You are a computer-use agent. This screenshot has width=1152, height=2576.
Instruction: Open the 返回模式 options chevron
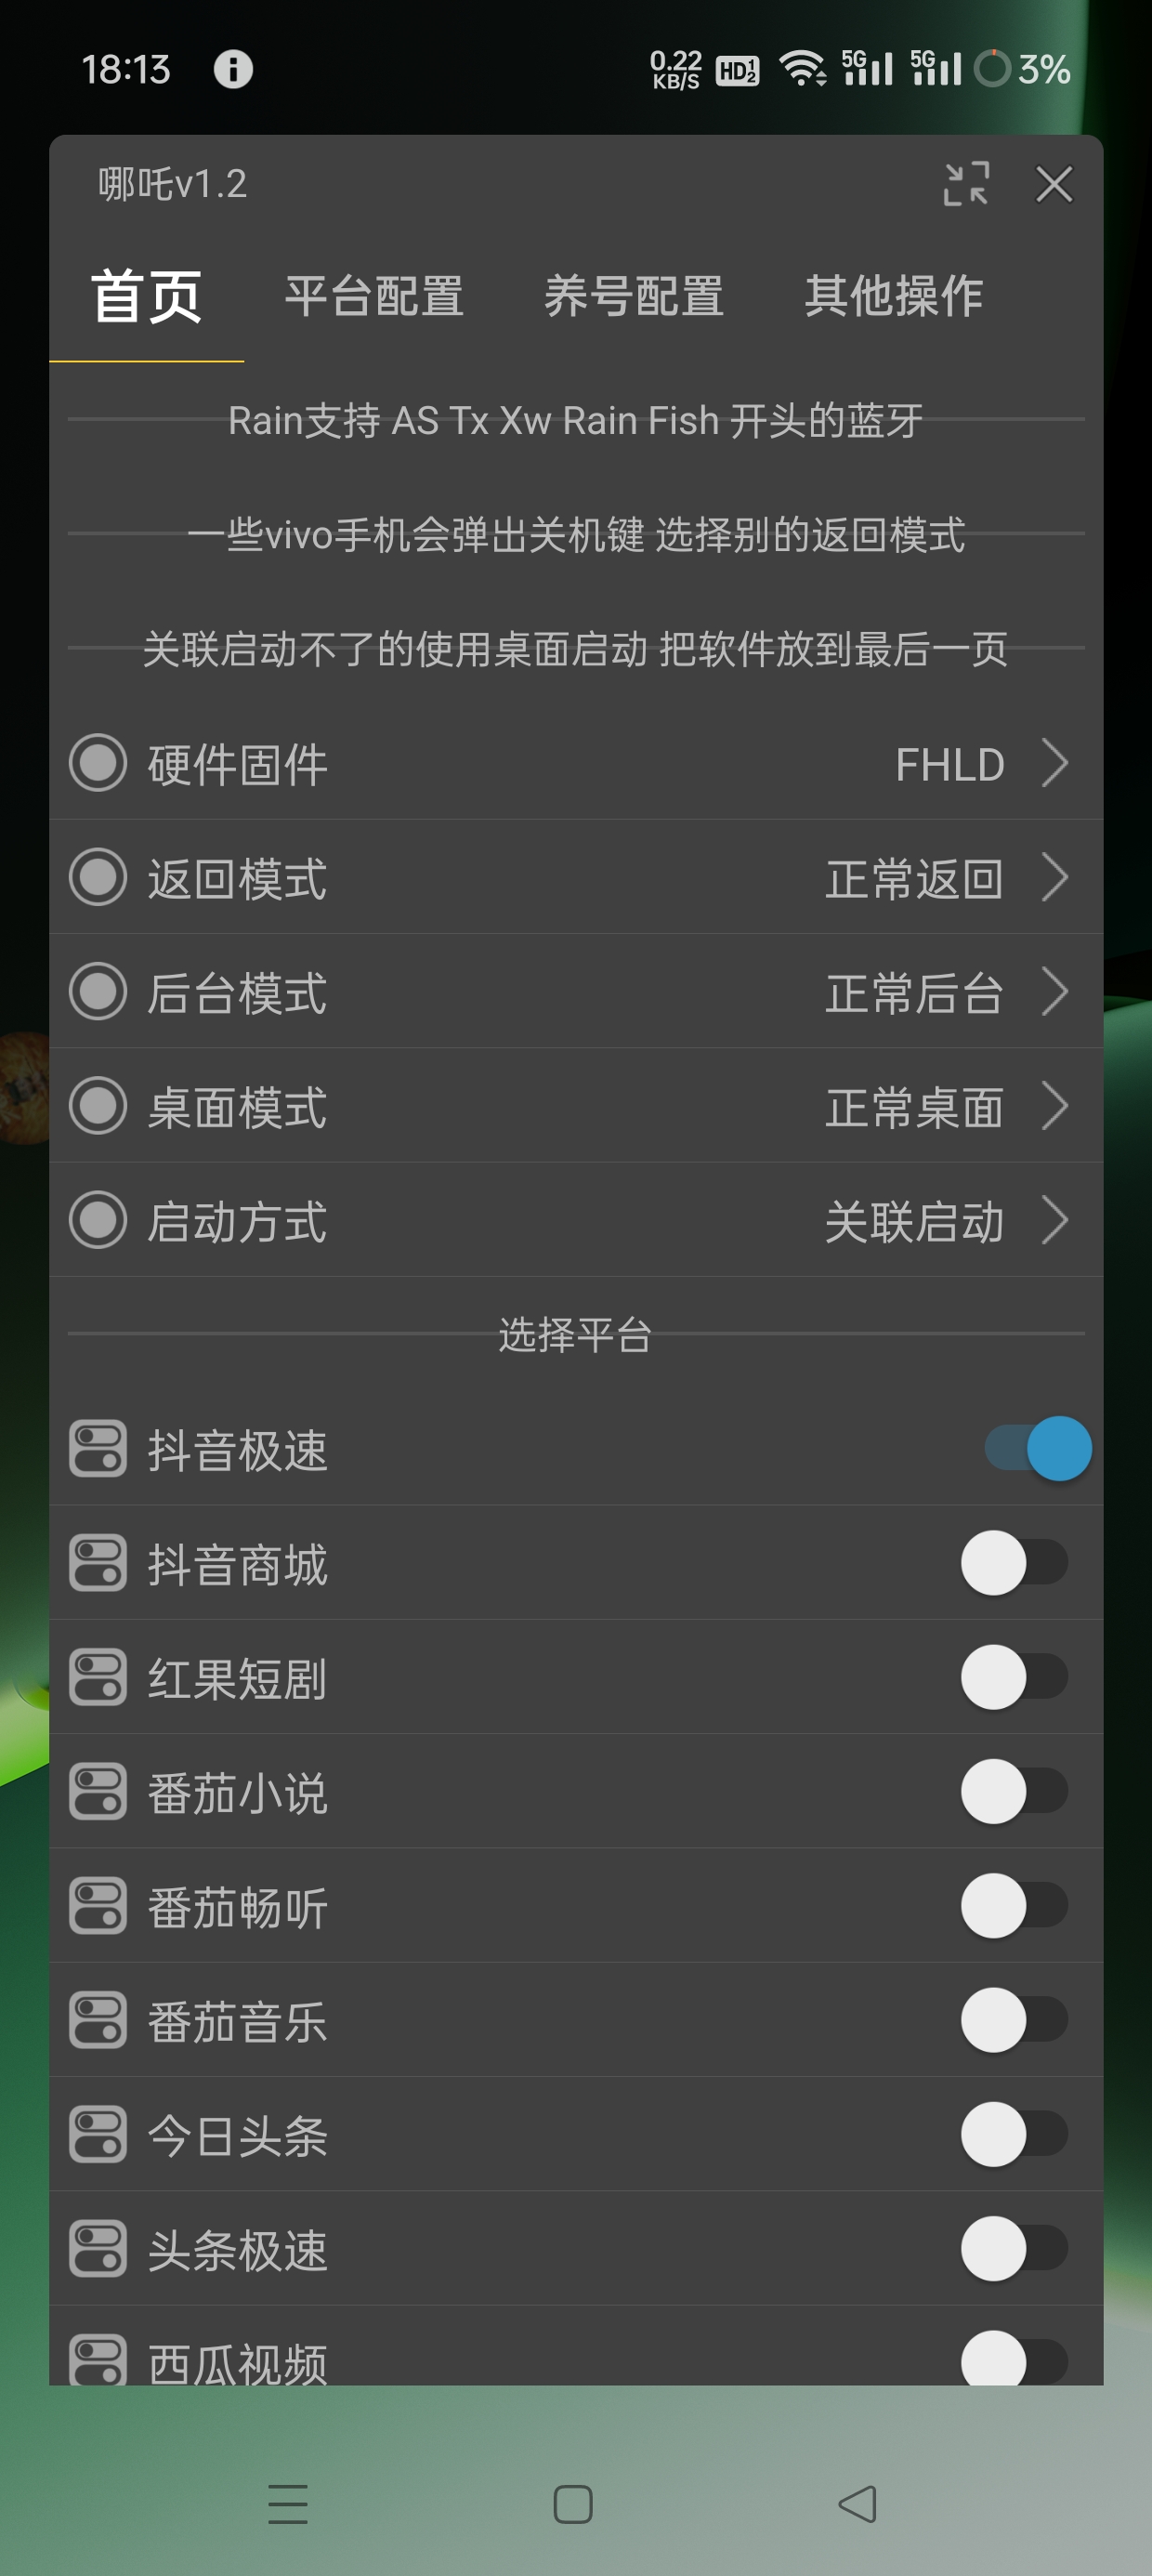[1054, 878]
